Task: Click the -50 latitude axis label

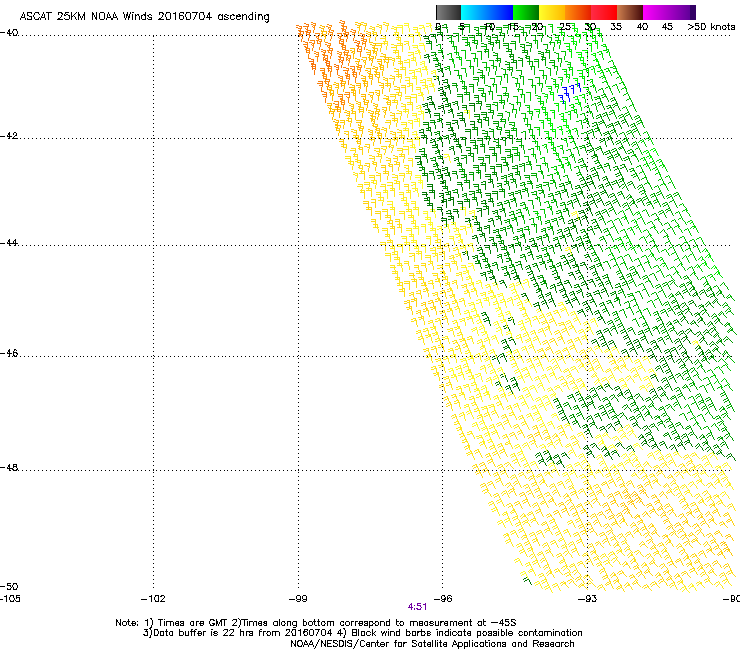Action: tap(9, 586)
